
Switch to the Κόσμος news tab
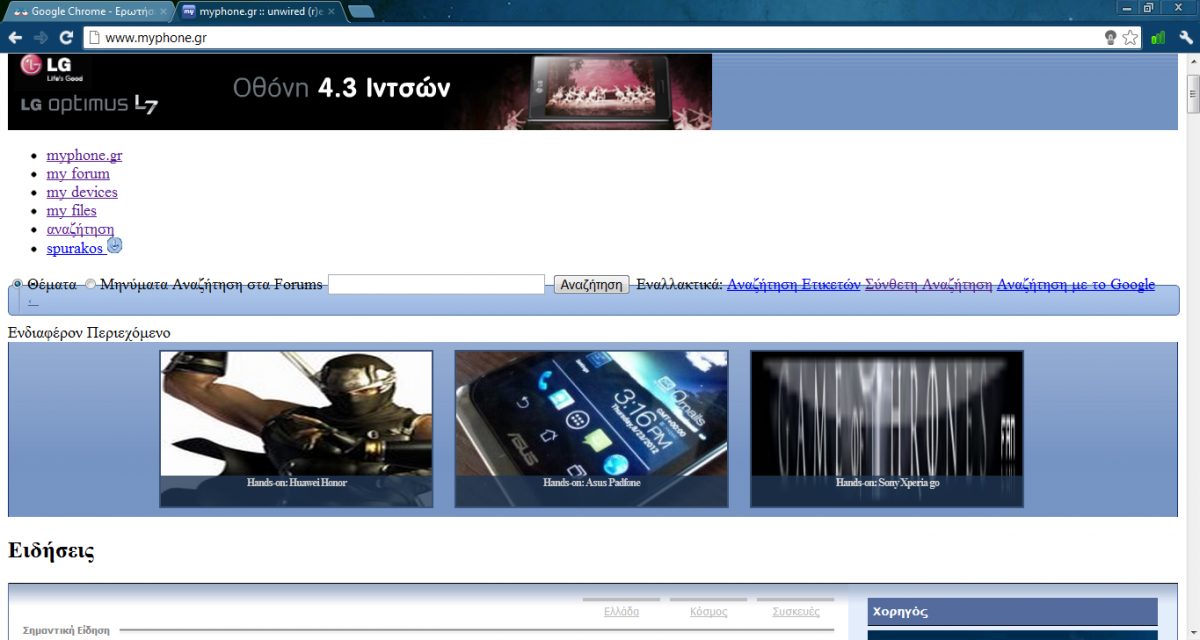pyautogui.click(x=709, y=611)
